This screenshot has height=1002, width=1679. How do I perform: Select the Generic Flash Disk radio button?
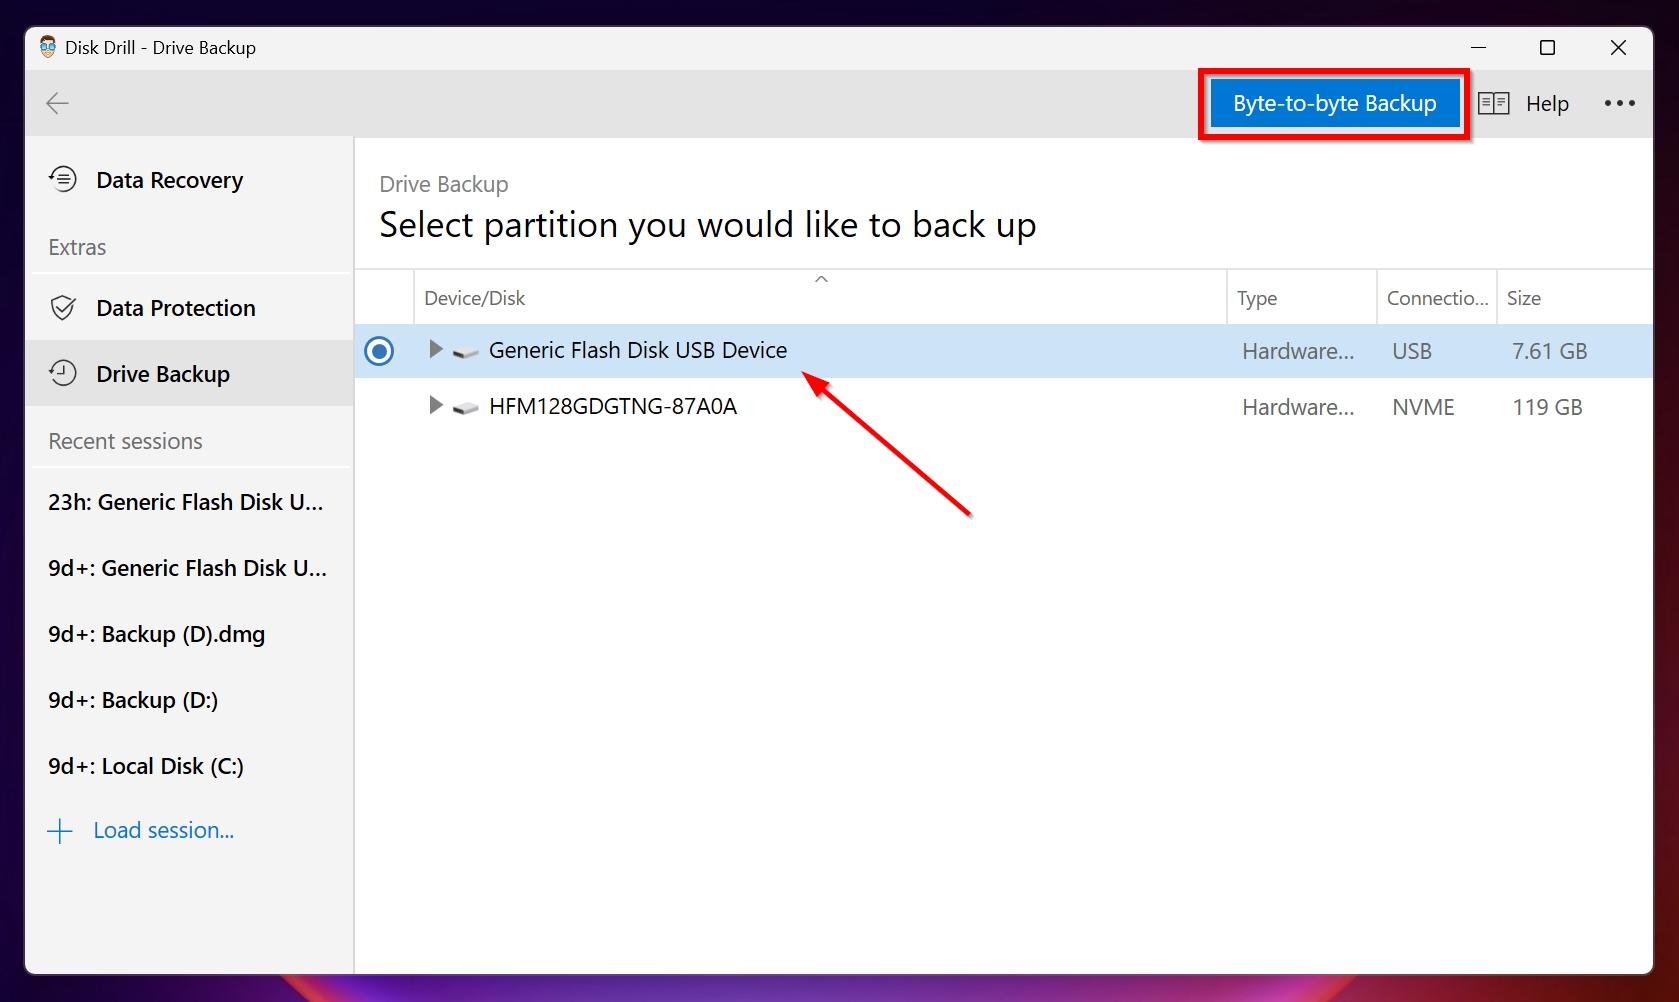[379, 351]
